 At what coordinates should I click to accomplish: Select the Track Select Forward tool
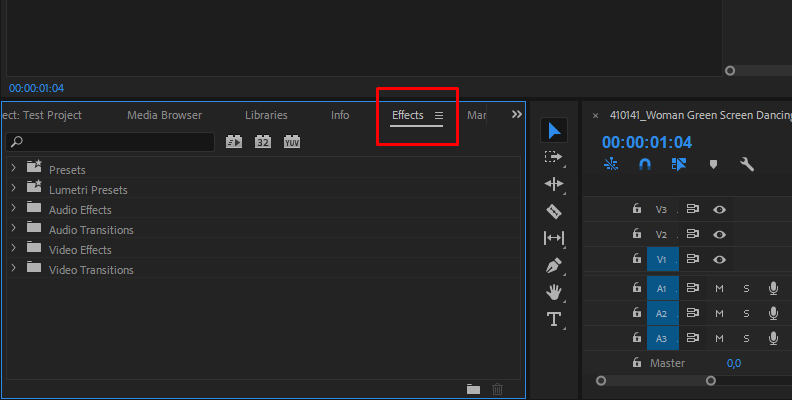pos(554,157)
